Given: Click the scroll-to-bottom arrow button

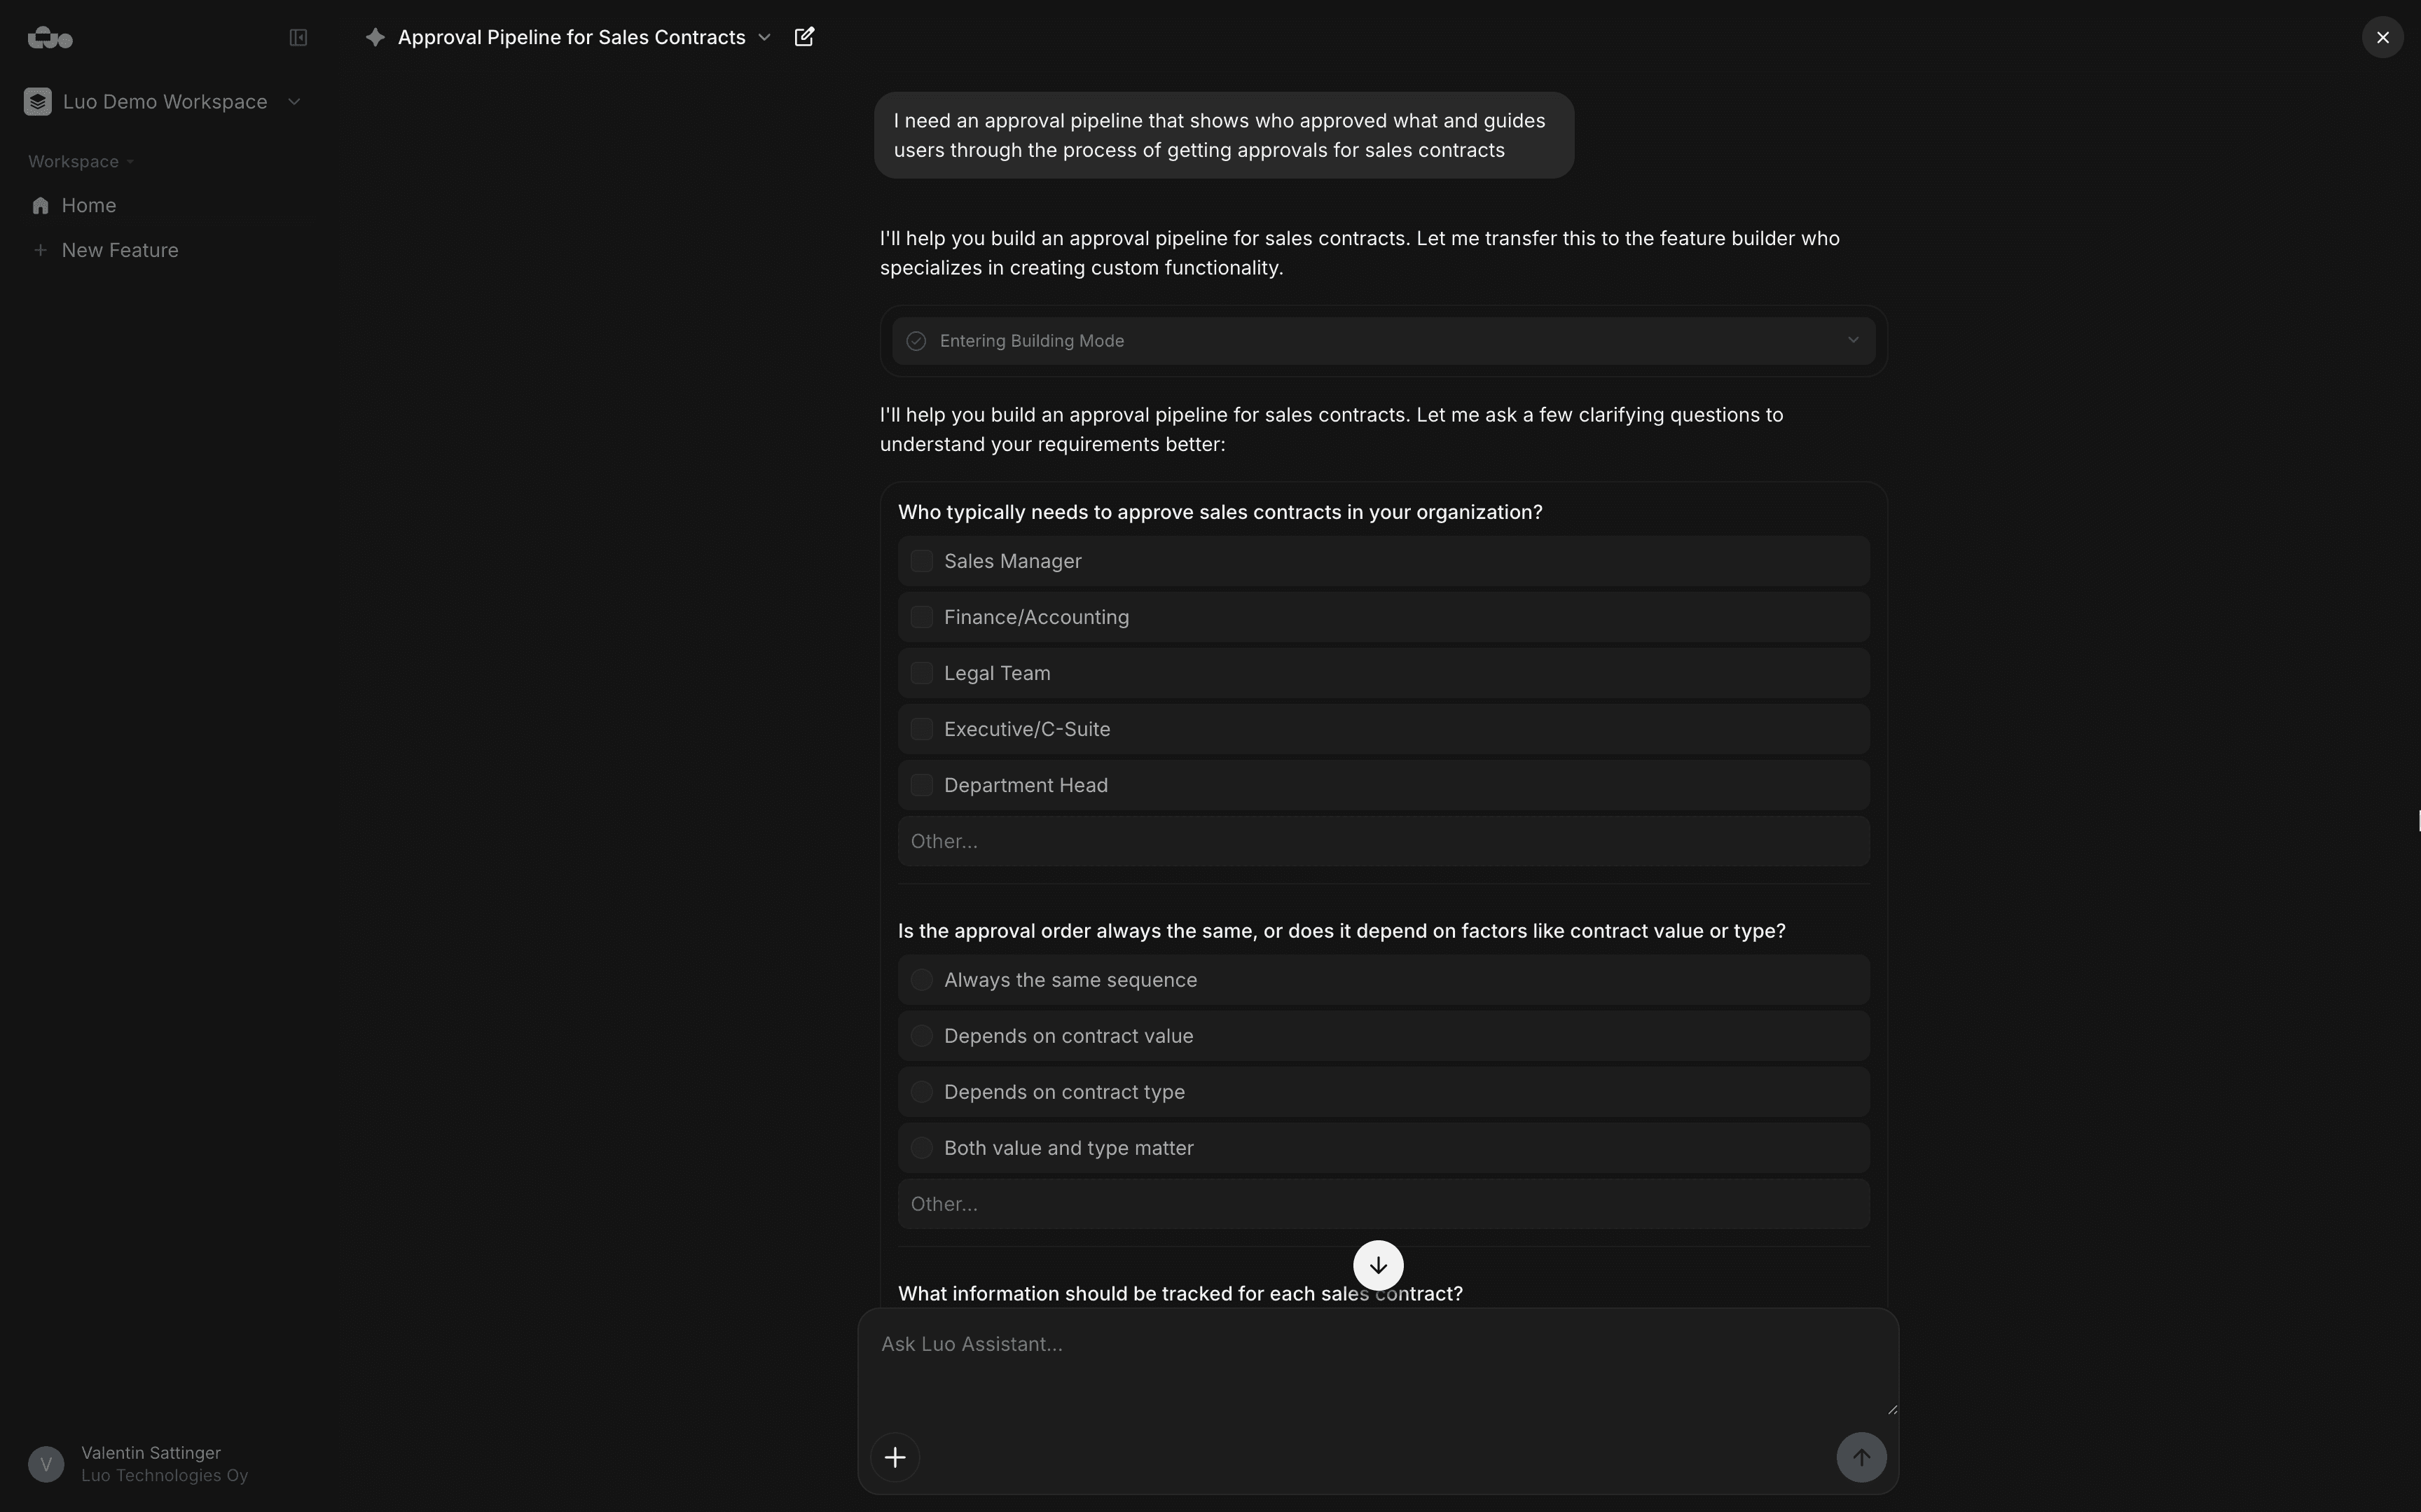Looking at the screenshot, I should 1378,1265.
